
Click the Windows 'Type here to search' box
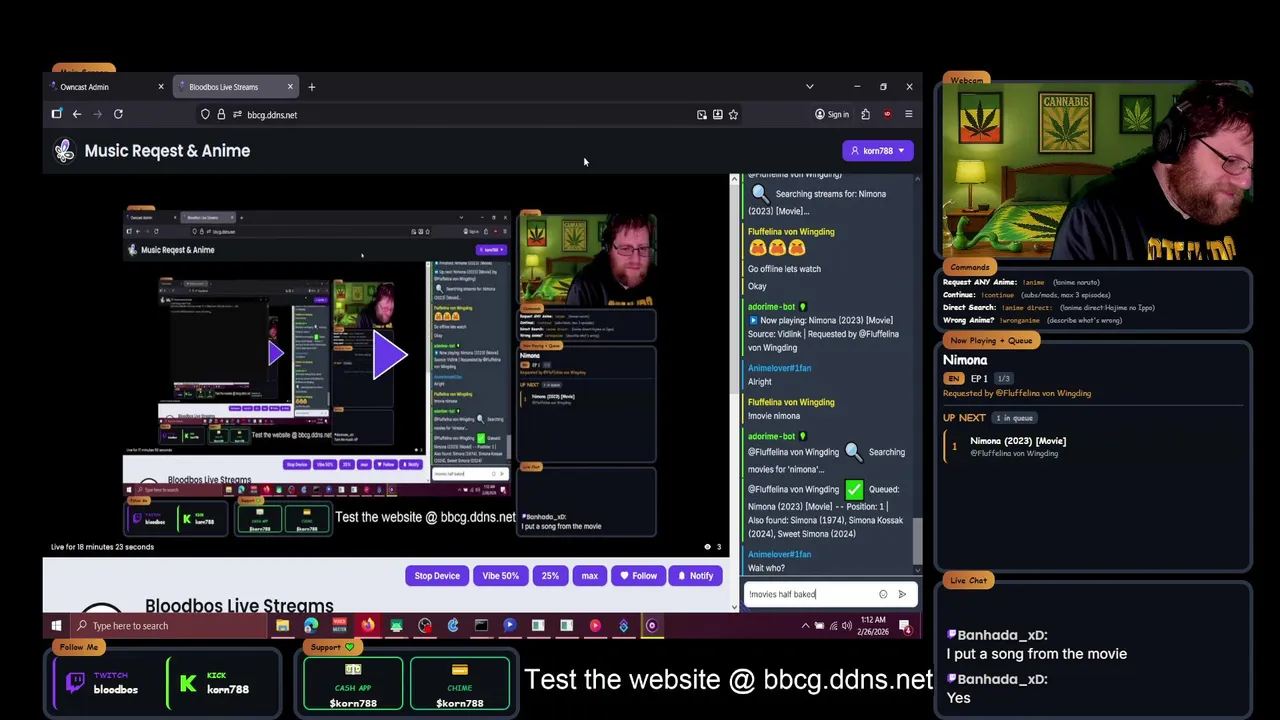(x=167, y=626)
